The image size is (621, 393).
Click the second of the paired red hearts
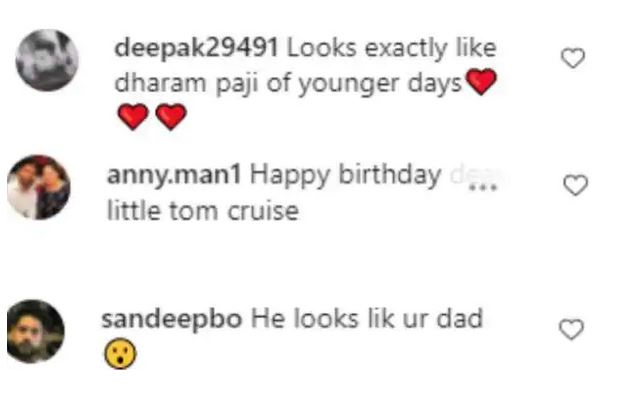(x=171, y=116)
